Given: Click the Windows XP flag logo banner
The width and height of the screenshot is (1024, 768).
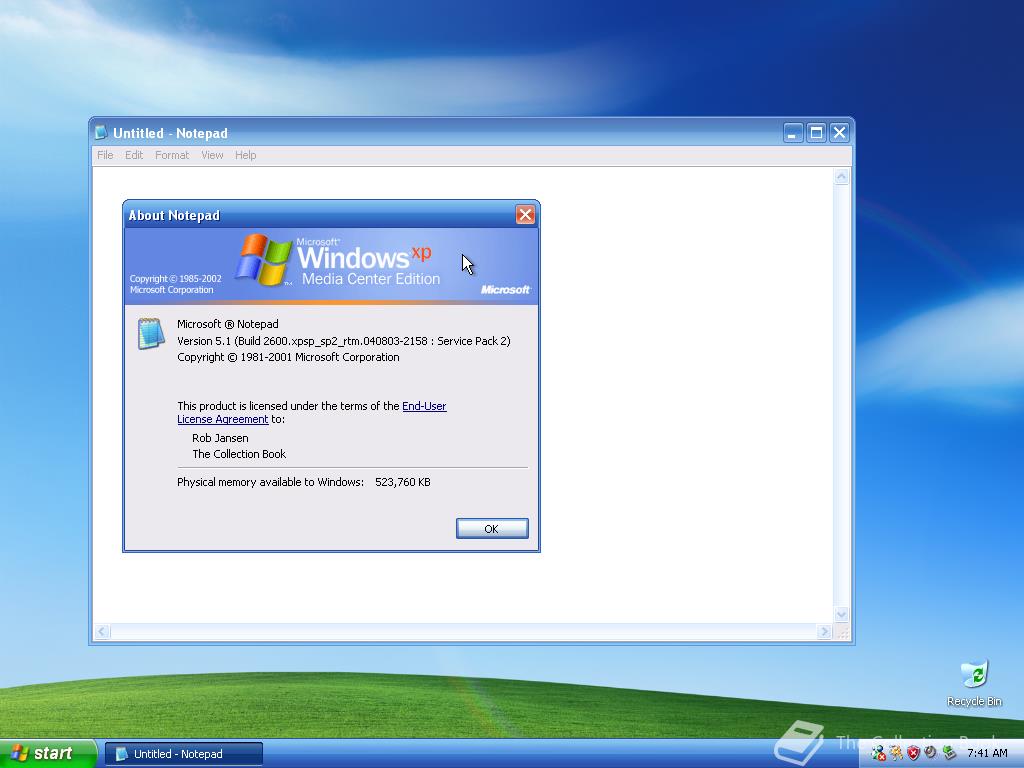Looking at the screenshot, I should 331,266.
